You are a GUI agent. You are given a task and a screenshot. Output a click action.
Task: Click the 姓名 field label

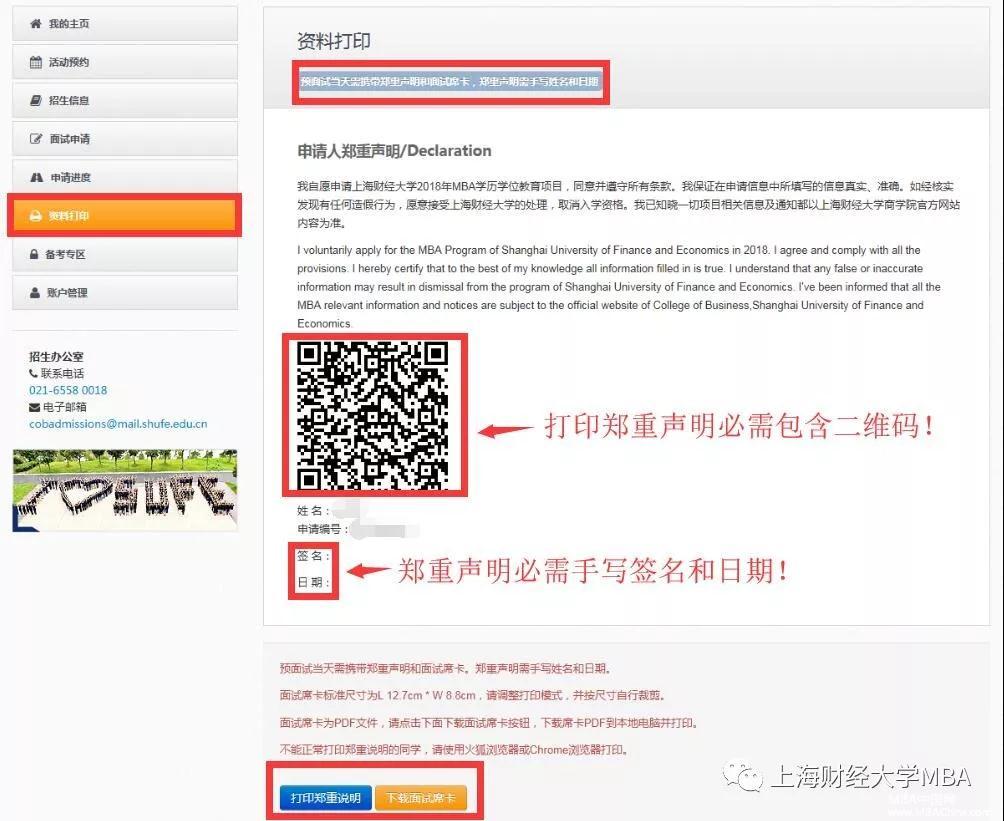click(313, 510)
